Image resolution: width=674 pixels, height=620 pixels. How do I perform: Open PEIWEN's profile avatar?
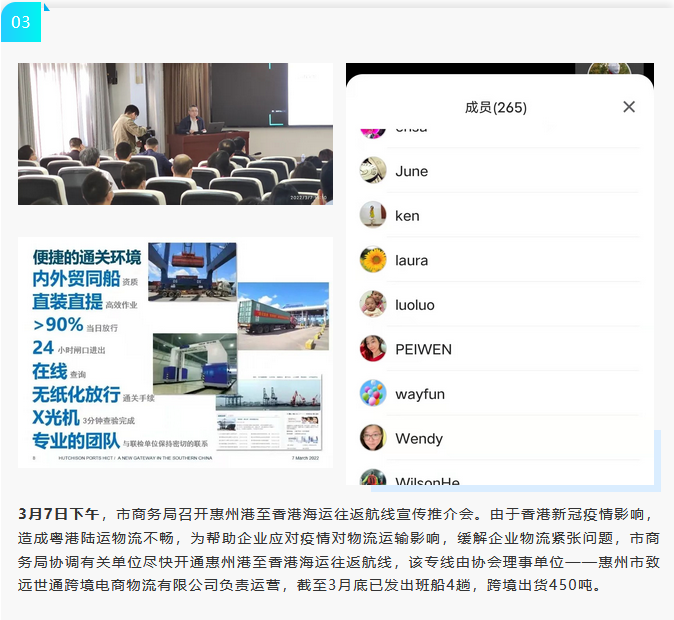pyautogui.click(x=373, y=348)
